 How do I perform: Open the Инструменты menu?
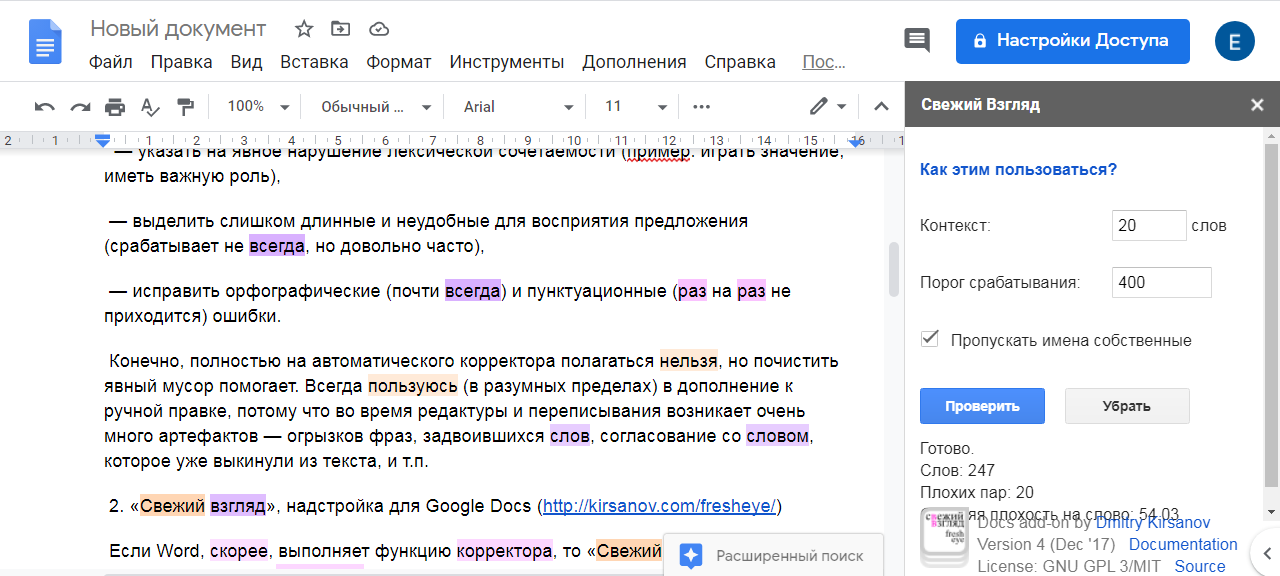[506, 62]
